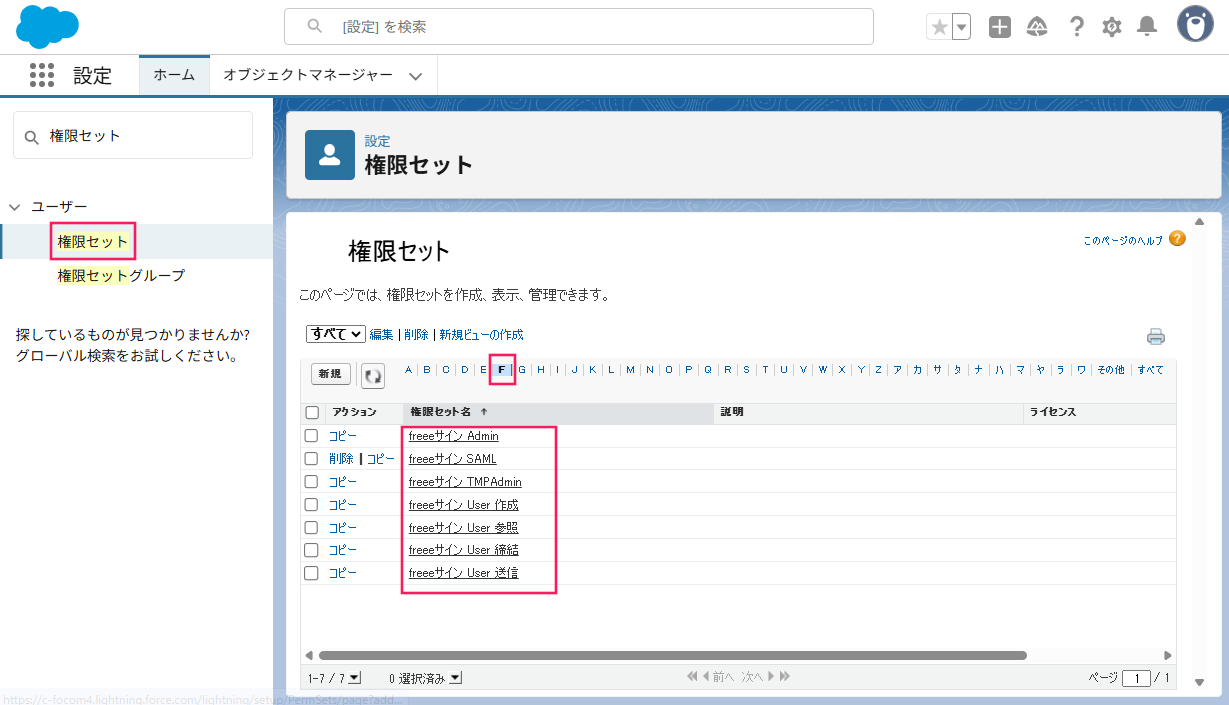The width and height of the screenshot is (1229, 705).
Task: Click the favorites star icon
Action: (939, 27)
